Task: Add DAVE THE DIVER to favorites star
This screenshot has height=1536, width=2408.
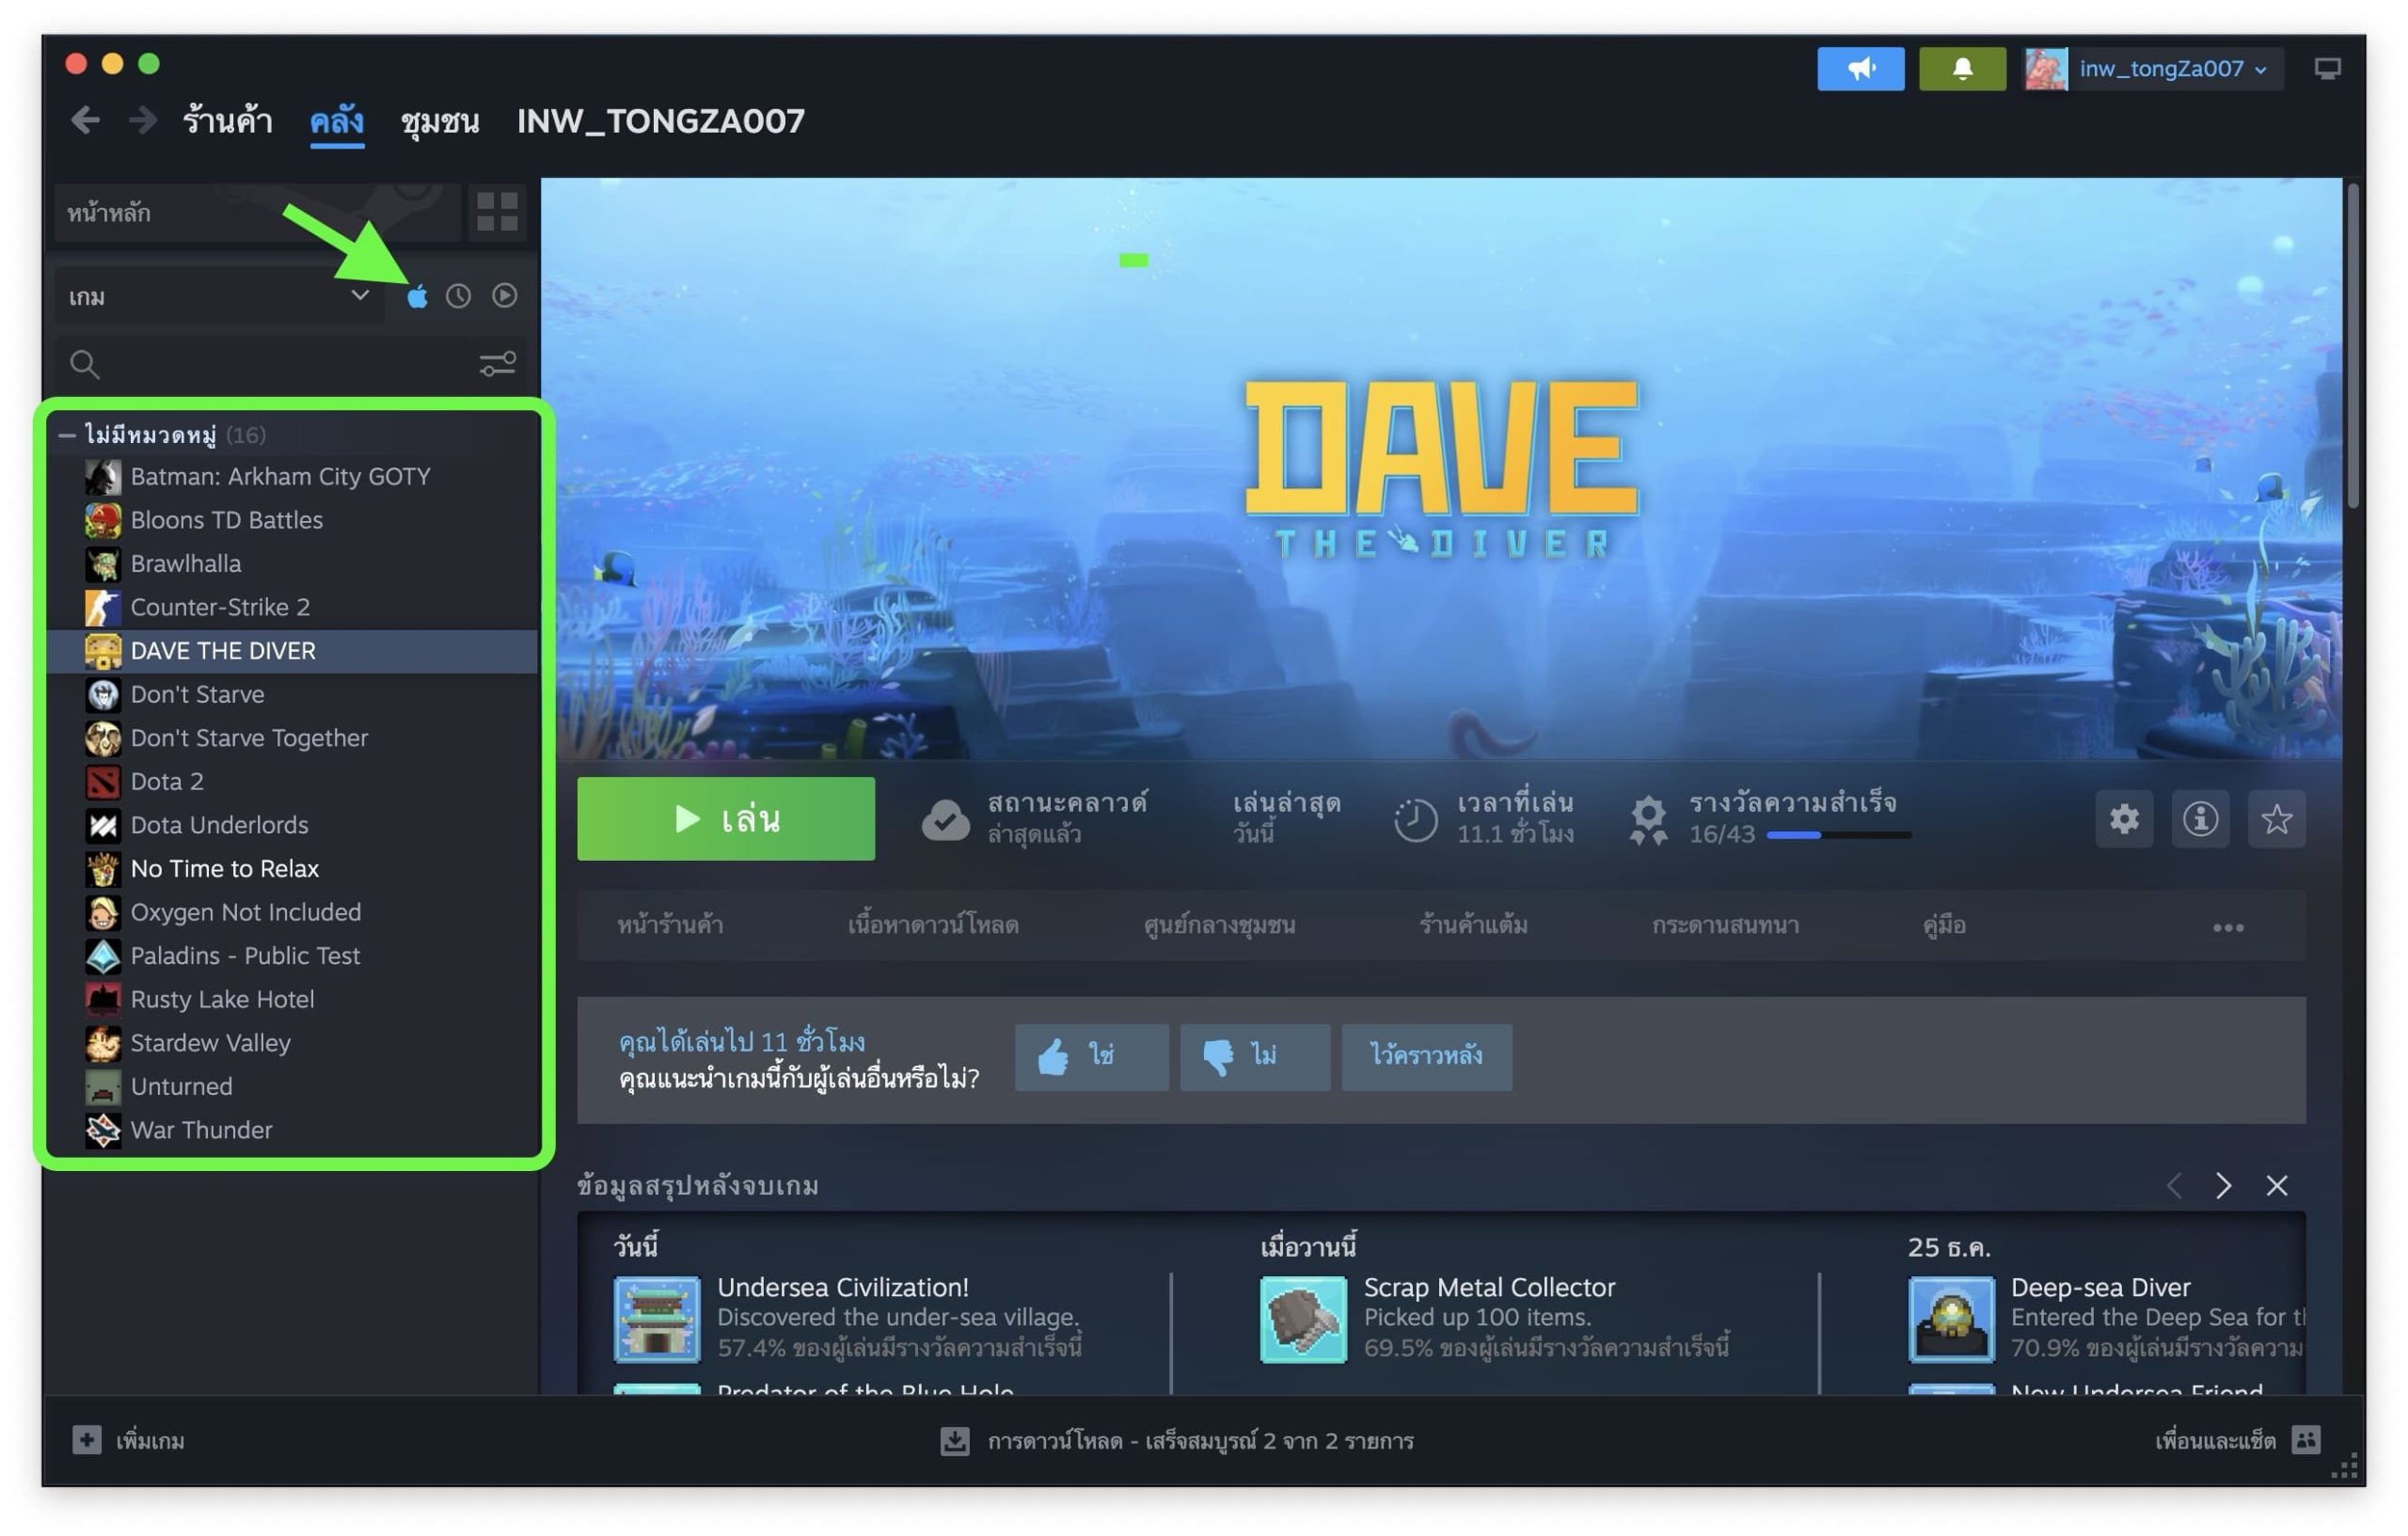Action: point(2276,819)
